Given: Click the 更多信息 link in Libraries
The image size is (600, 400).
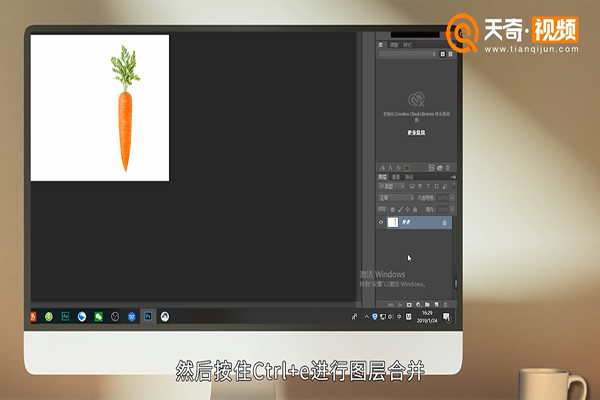Looking at the screenshot, I should point(416,132).
